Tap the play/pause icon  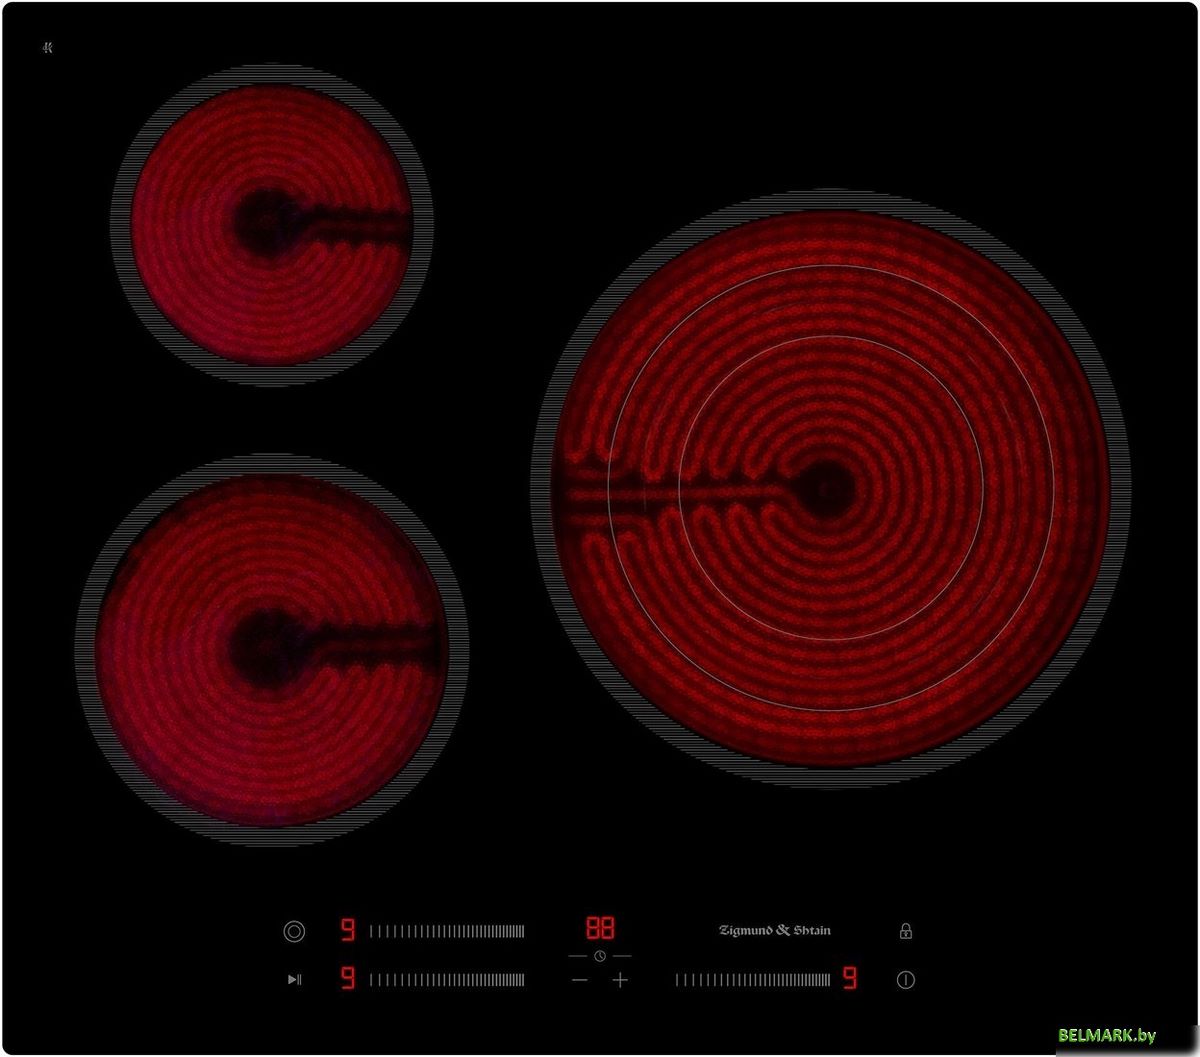pos(294,980)
